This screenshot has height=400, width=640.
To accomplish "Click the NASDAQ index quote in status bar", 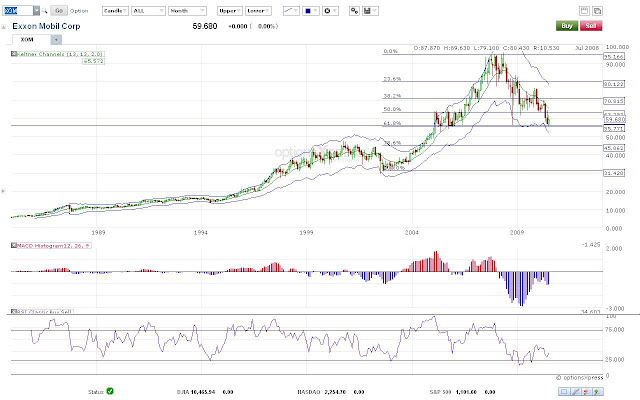I will point(331,392).
